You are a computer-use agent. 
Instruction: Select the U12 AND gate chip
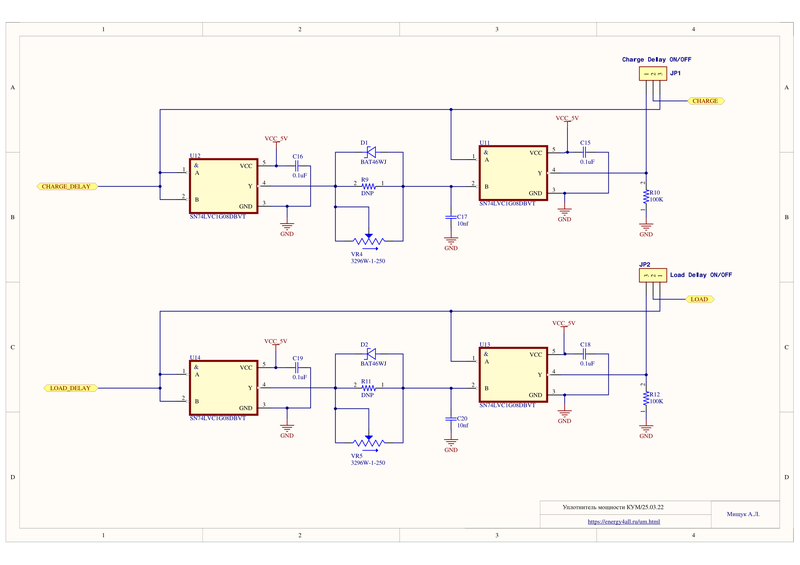pyautogui.click(x=224, y=186)
